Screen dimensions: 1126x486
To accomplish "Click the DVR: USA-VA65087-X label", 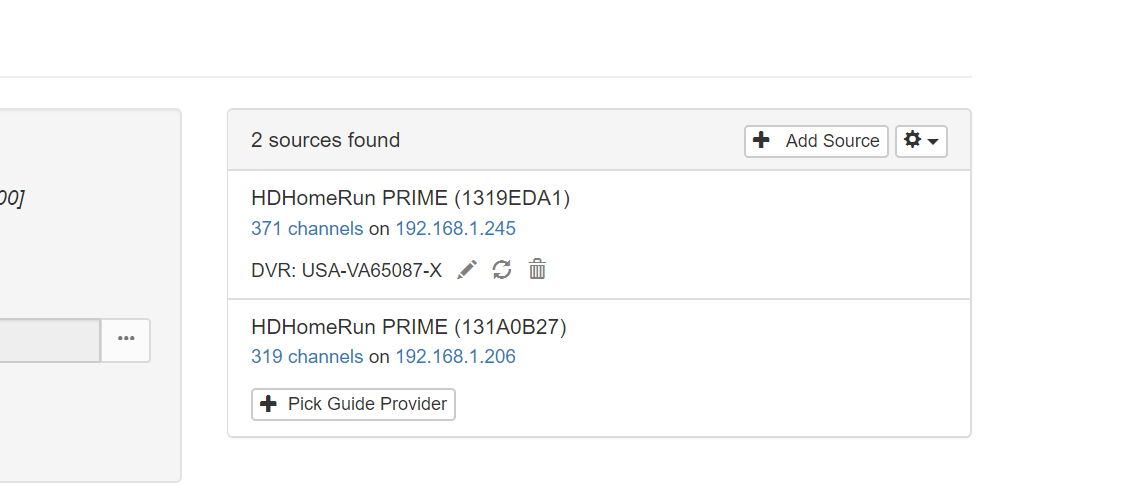I will coord(346,271).
